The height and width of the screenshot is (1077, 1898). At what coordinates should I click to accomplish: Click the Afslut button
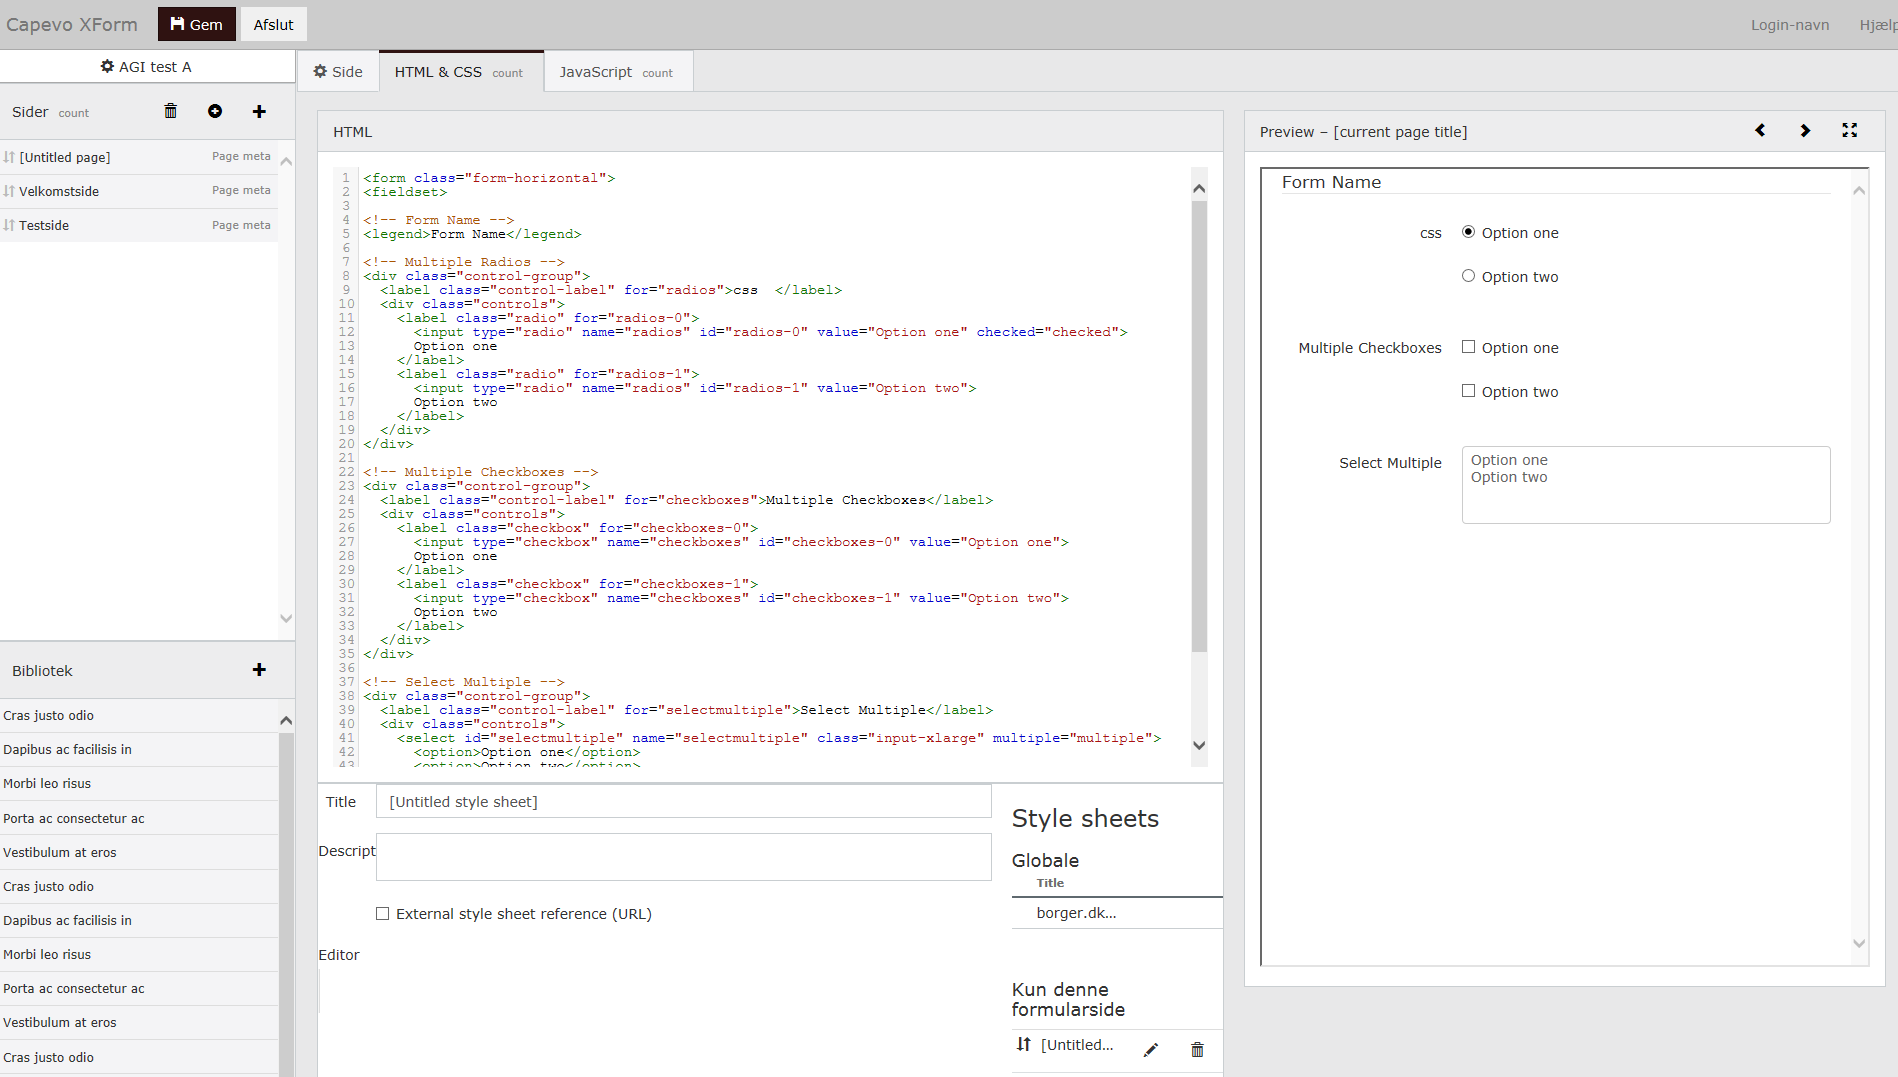[273, 24]
